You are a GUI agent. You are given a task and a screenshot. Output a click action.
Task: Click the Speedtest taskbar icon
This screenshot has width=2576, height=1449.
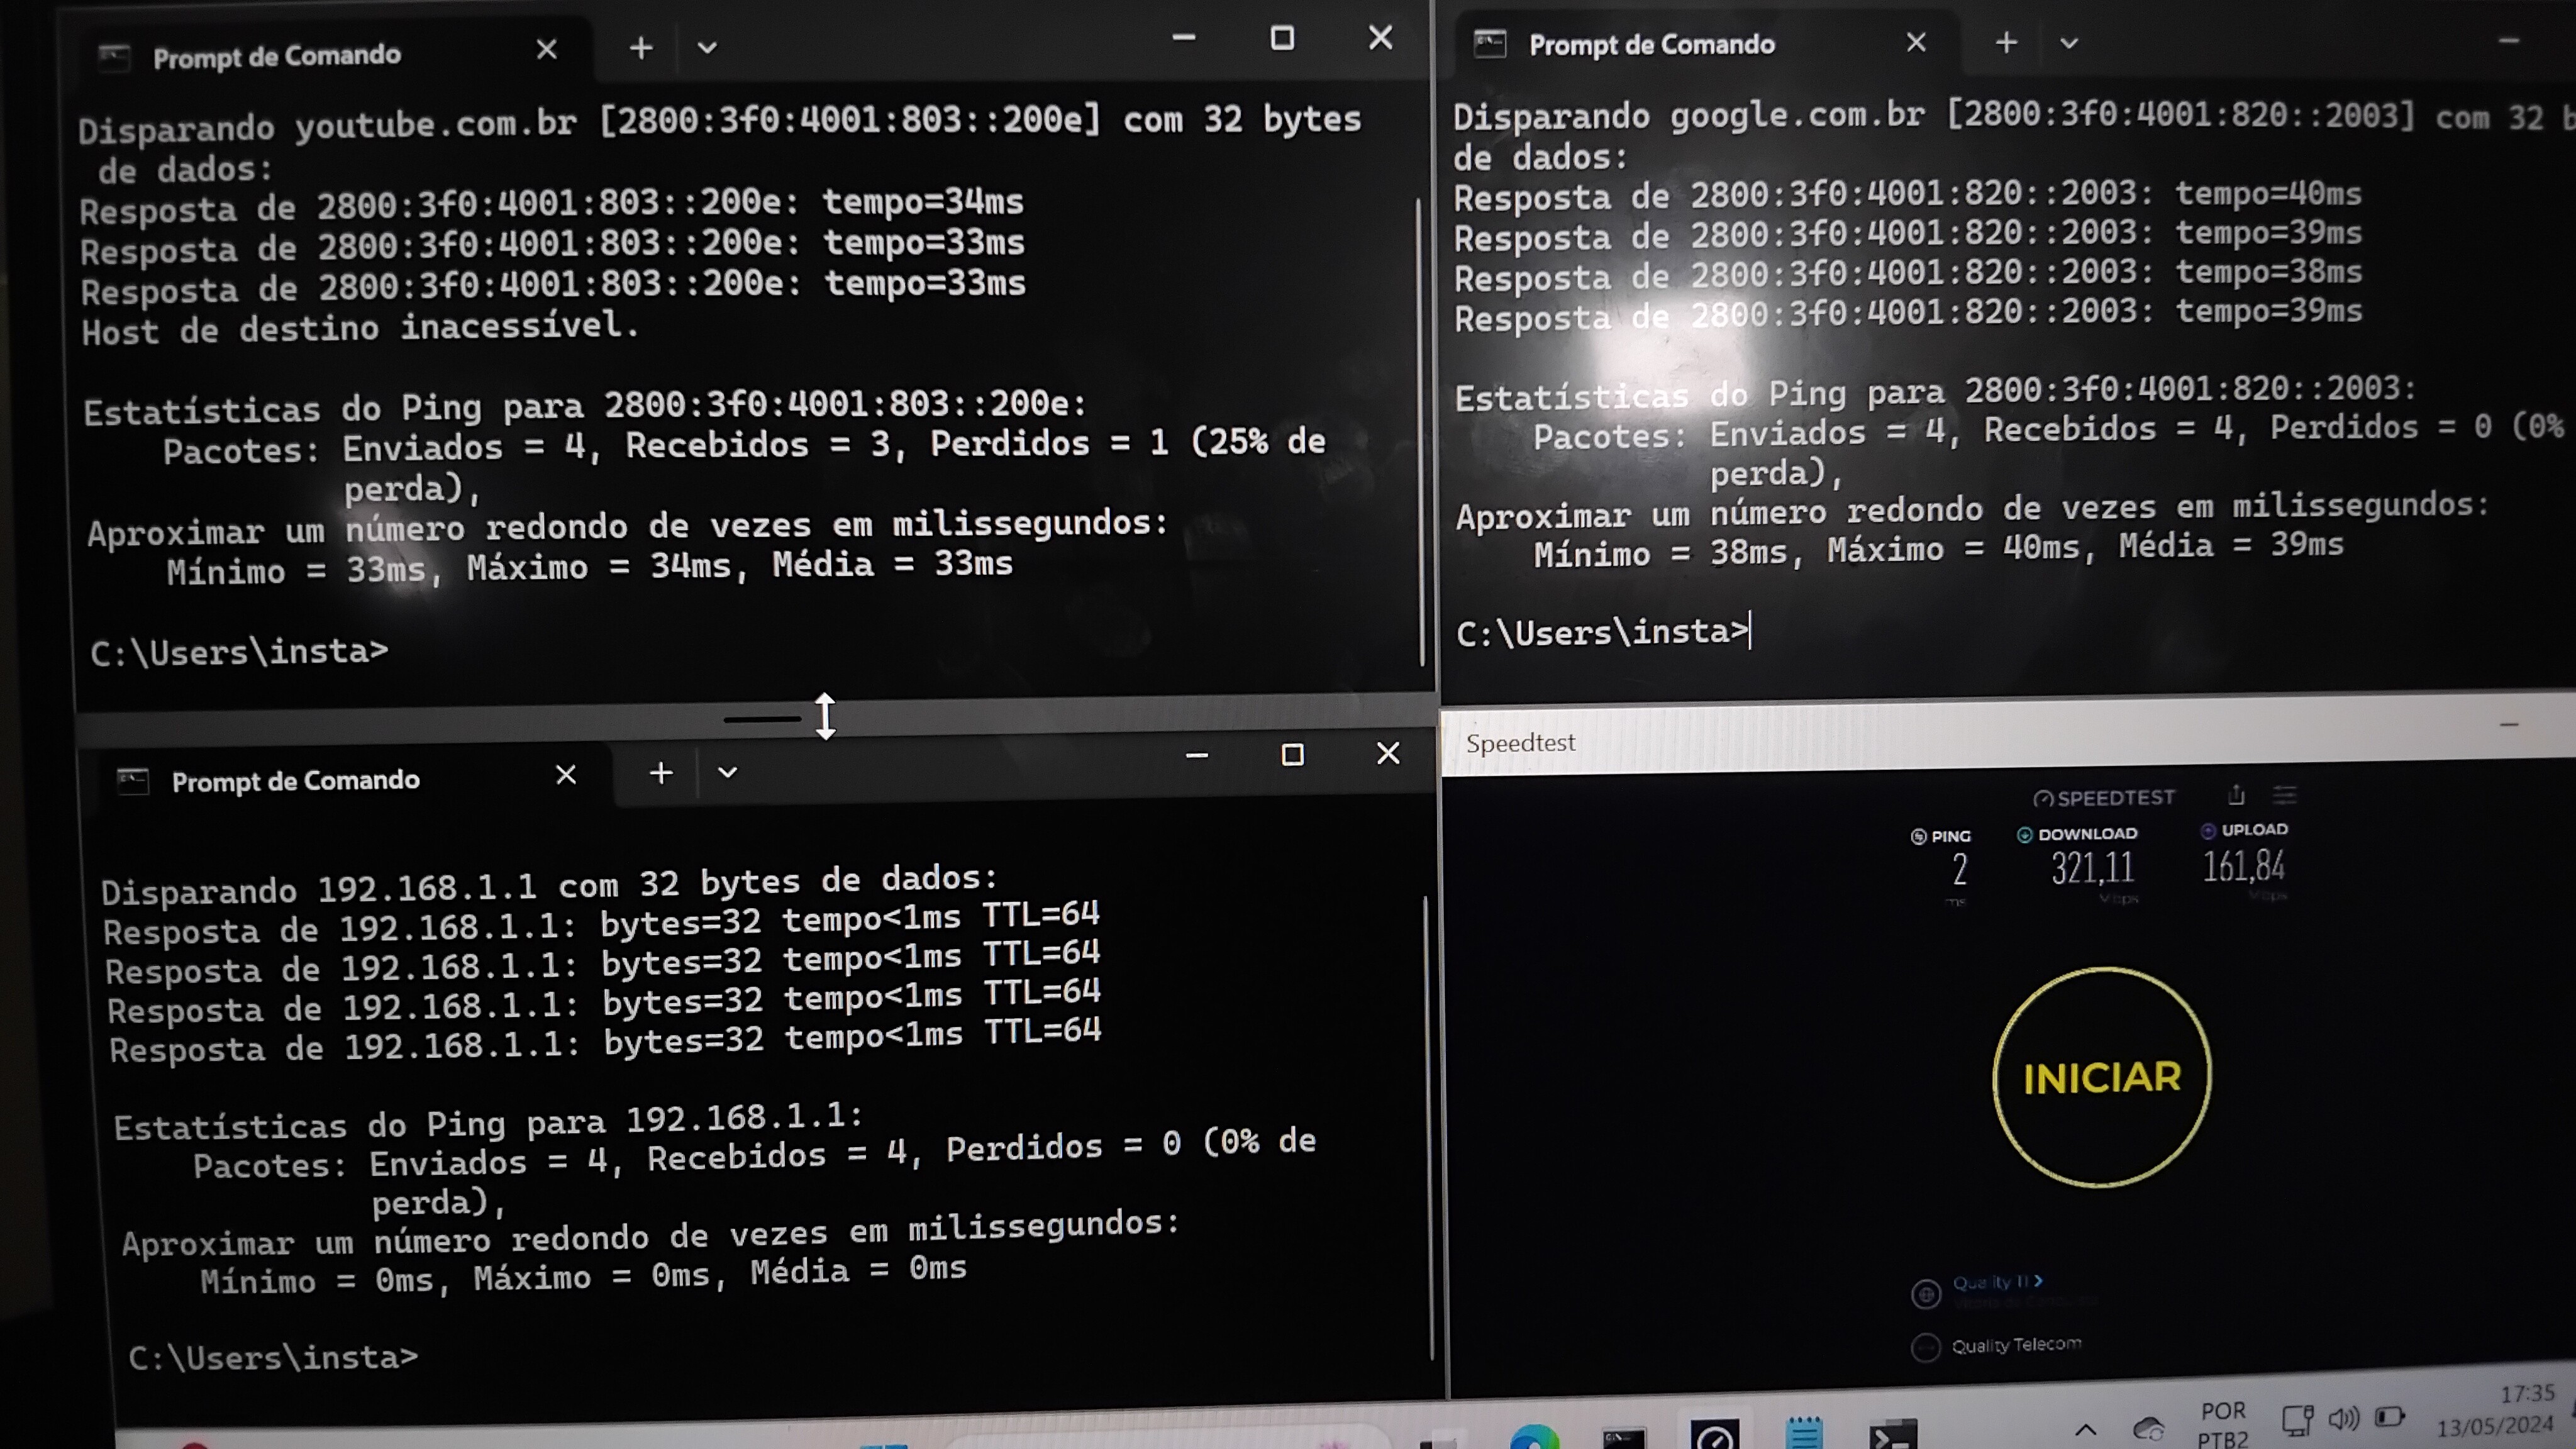(1714, 1436)
